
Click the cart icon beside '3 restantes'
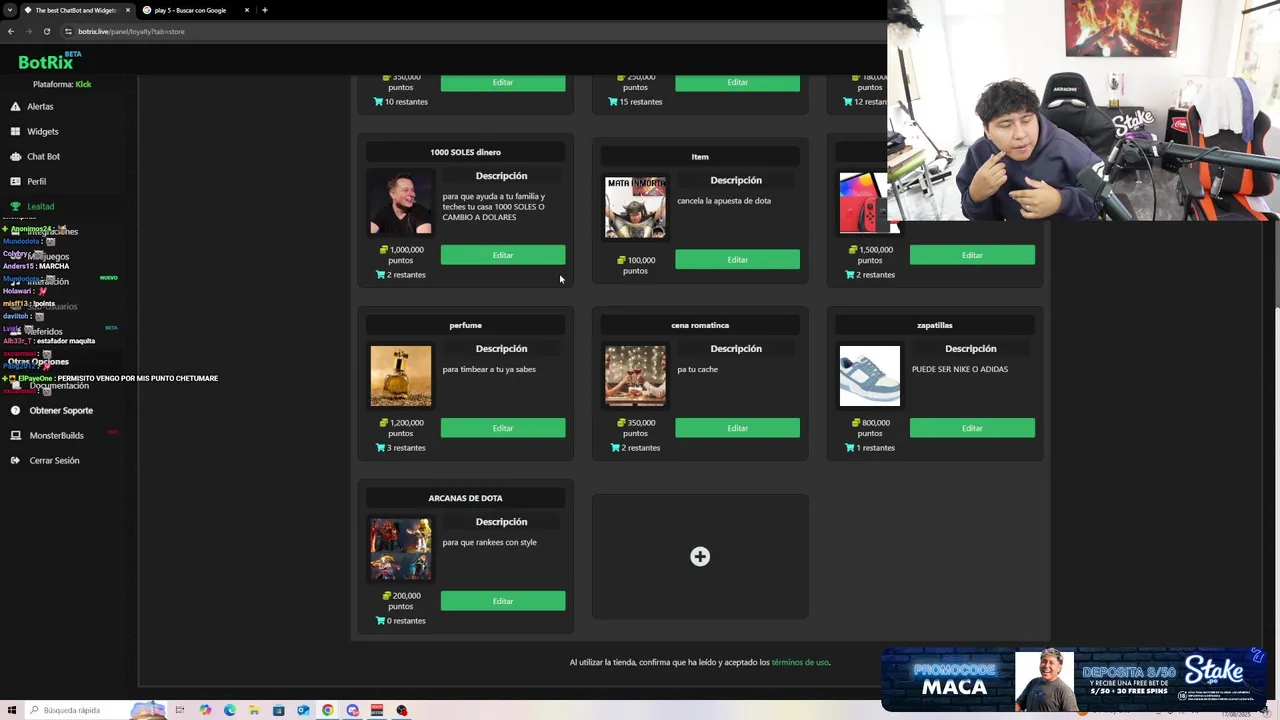[x=380, y=447]
